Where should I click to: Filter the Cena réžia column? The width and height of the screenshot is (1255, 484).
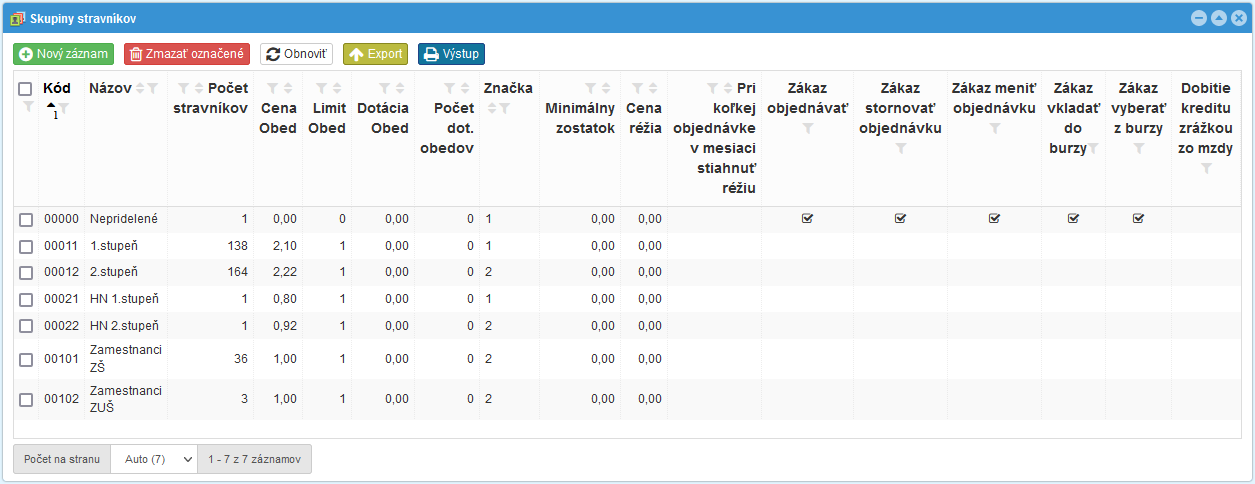(x=638, y=88)
